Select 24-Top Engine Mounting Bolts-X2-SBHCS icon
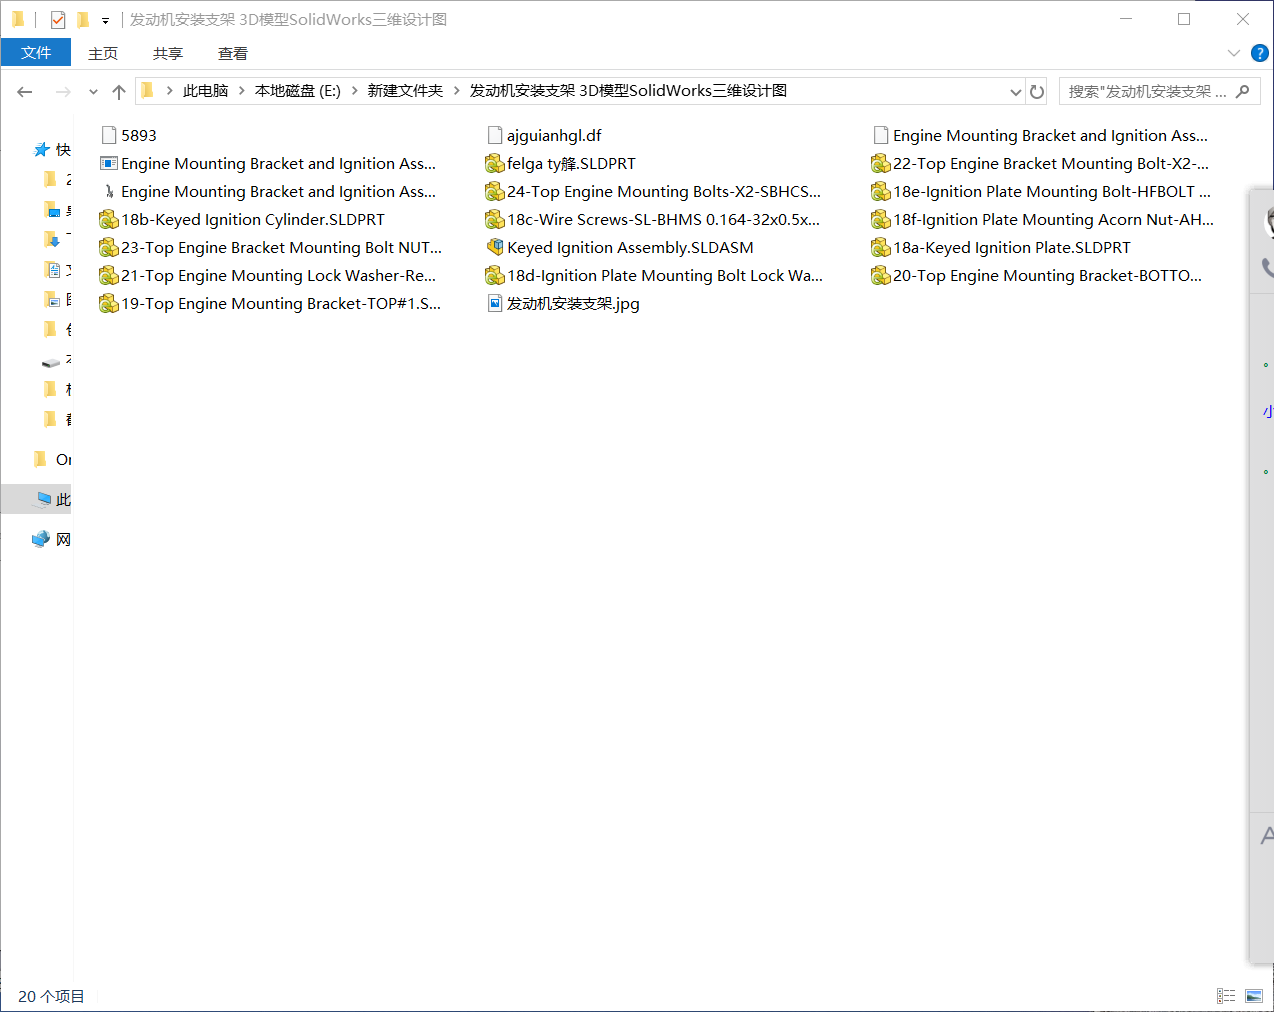 (x=494, y=191)
